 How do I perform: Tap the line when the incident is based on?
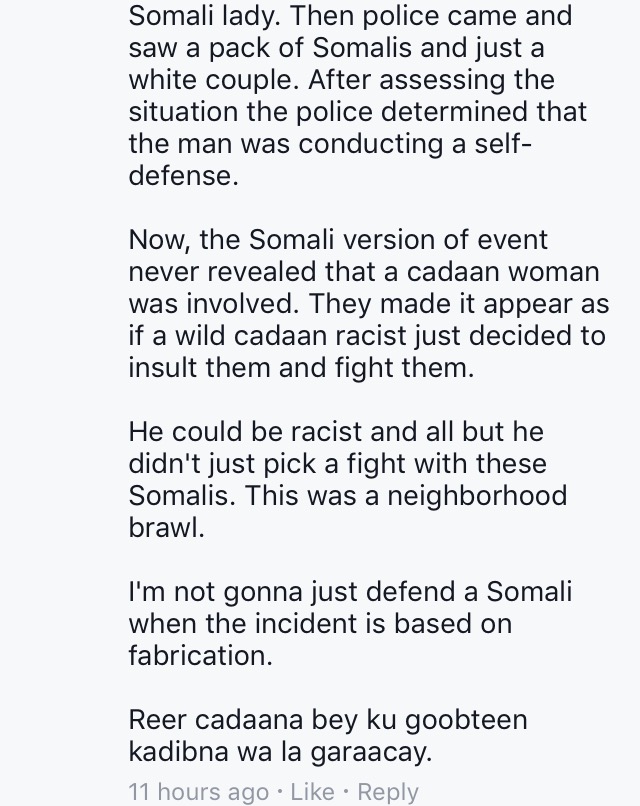click(320, 623)
